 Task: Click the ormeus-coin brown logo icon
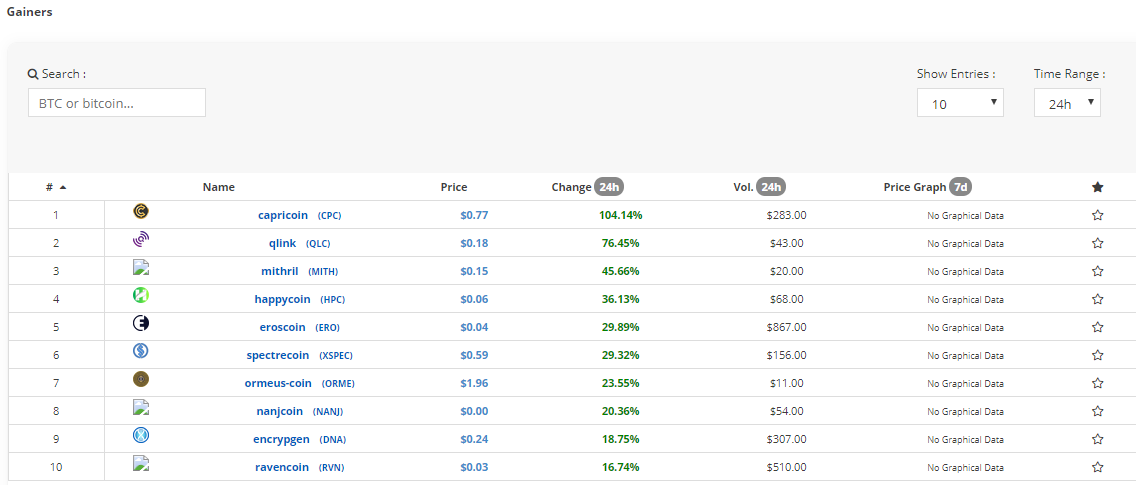[x=141, y=379]
